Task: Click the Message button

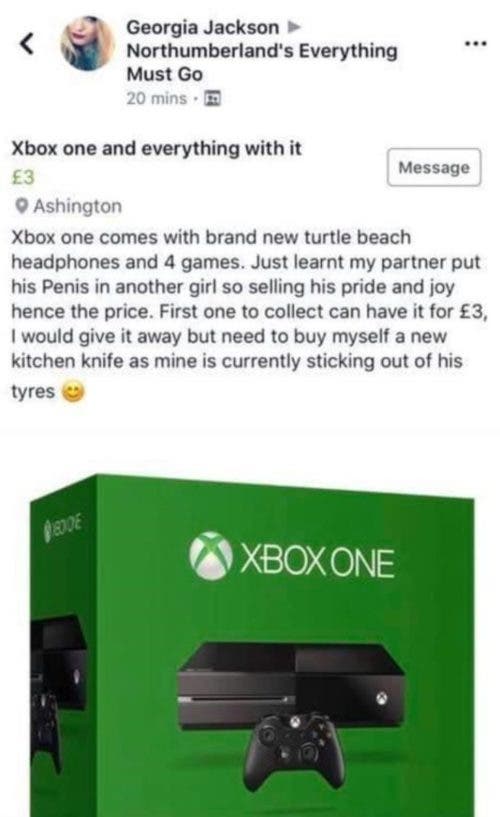Action: pyautogui.click(x=434, y=167)
